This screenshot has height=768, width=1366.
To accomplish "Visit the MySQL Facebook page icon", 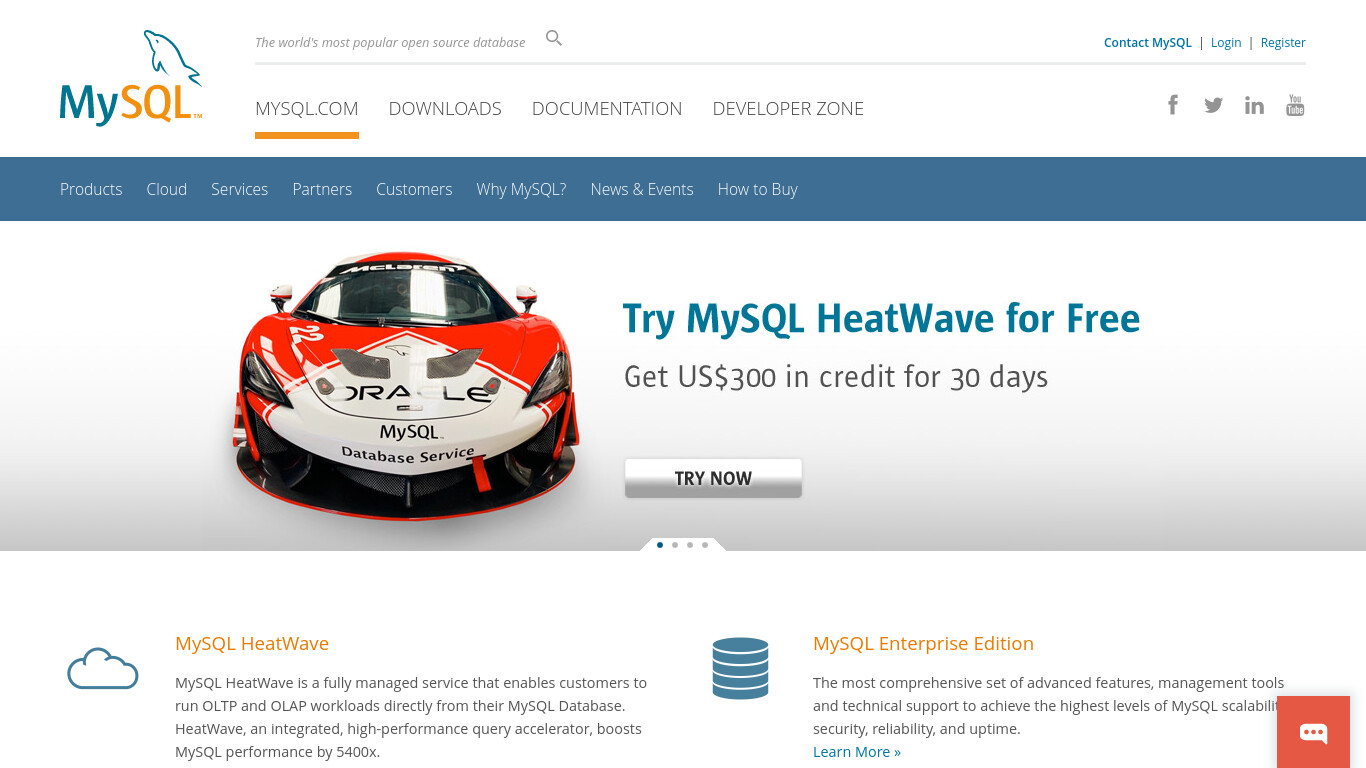I will pos(1173,104).
